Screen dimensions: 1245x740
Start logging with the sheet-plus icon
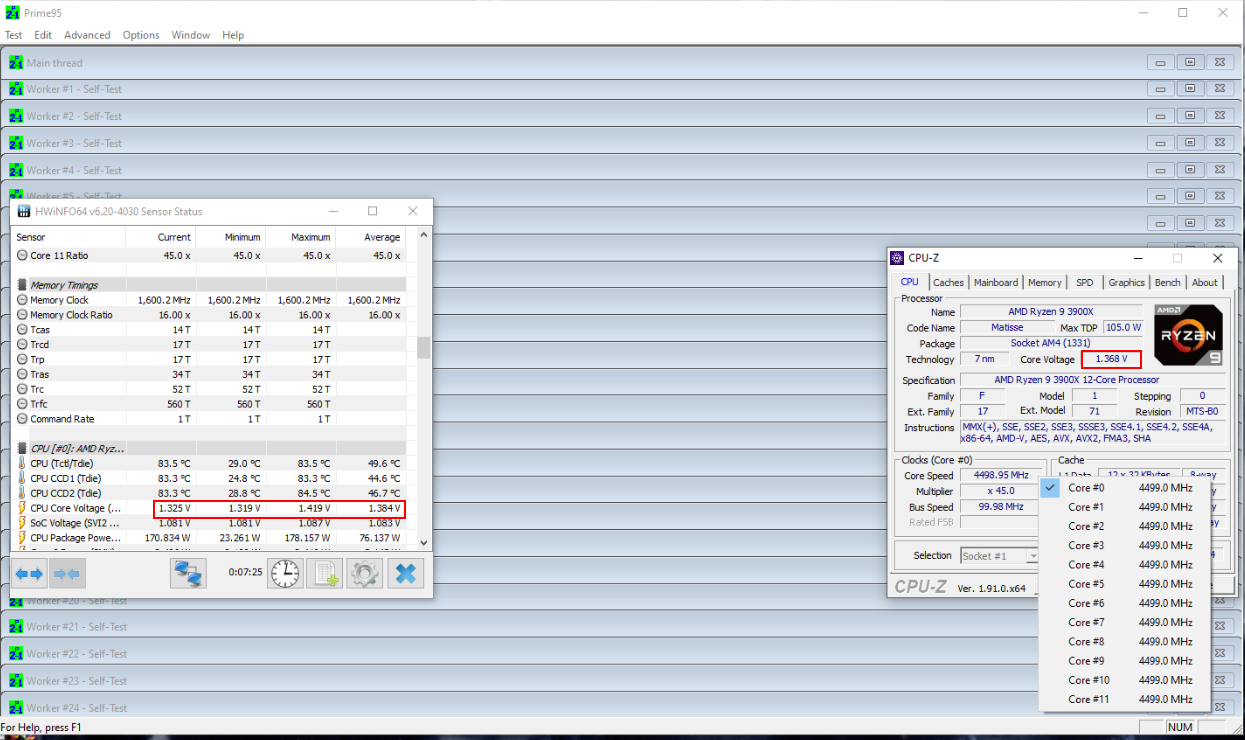point(324,573)
